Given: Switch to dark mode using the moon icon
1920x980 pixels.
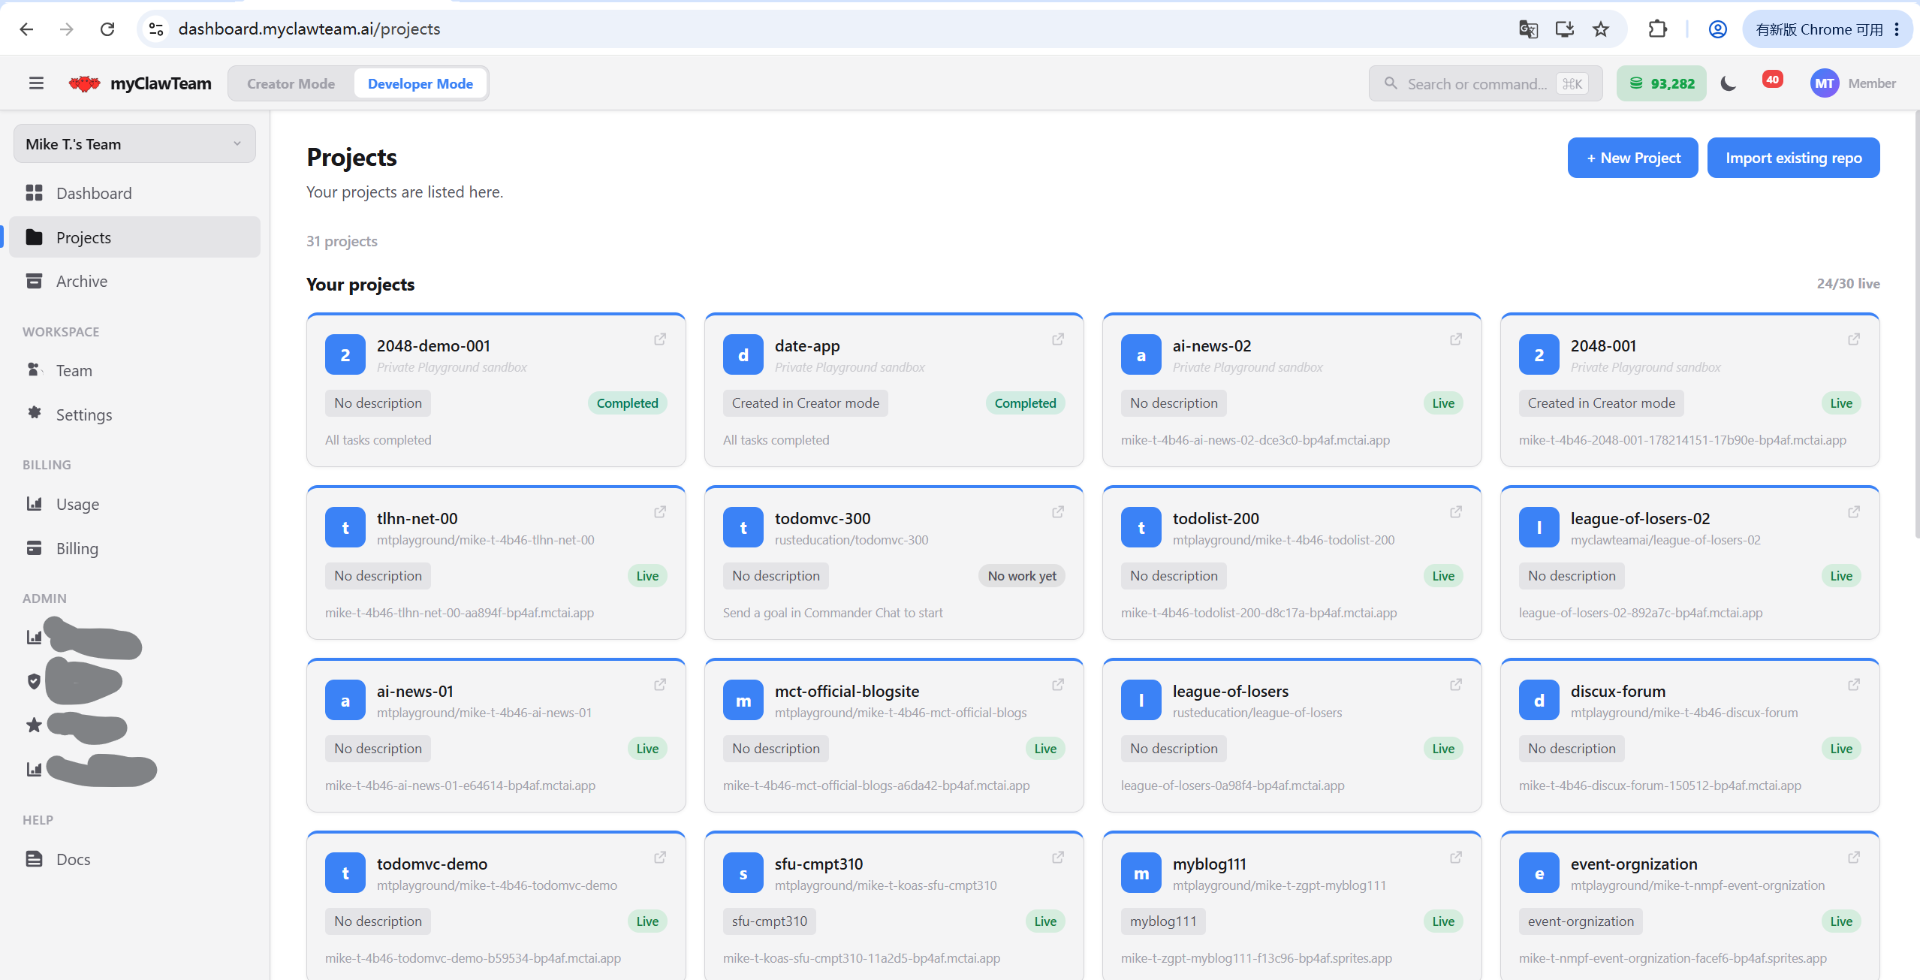Looking at the screenshot, I should pos(1728,83).
